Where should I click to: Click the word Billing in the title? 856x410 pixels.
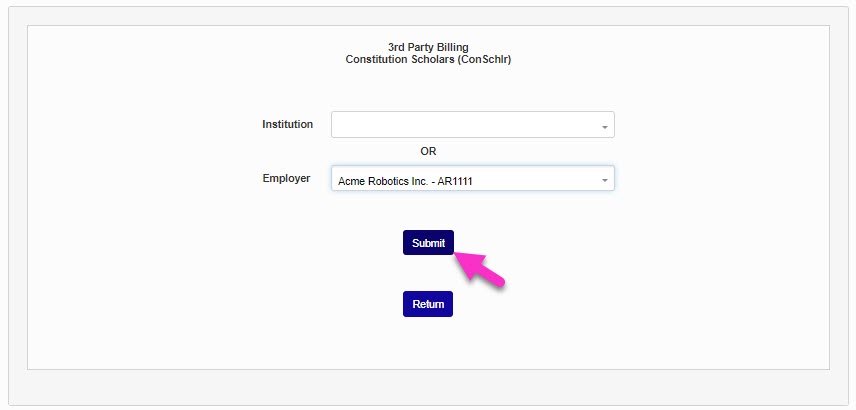click(x=451, y=47)
